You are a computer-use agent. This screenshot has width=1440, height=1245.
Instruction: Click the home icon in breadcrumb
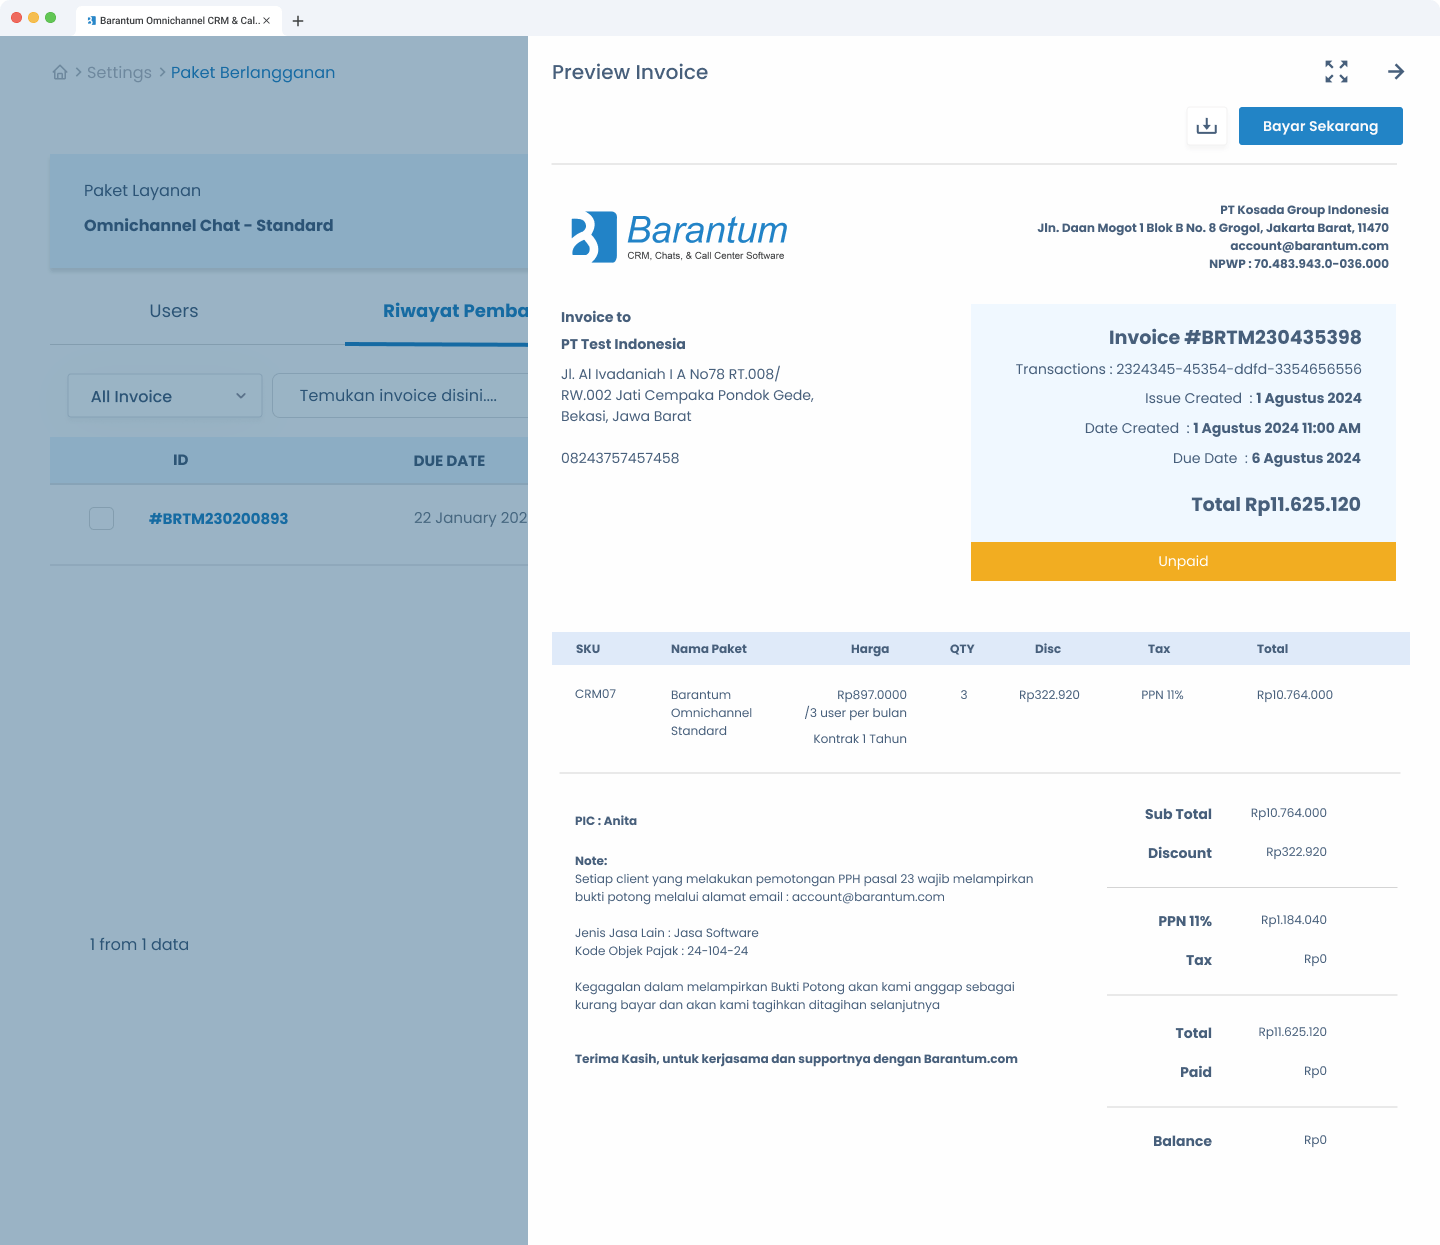[60, 72]
